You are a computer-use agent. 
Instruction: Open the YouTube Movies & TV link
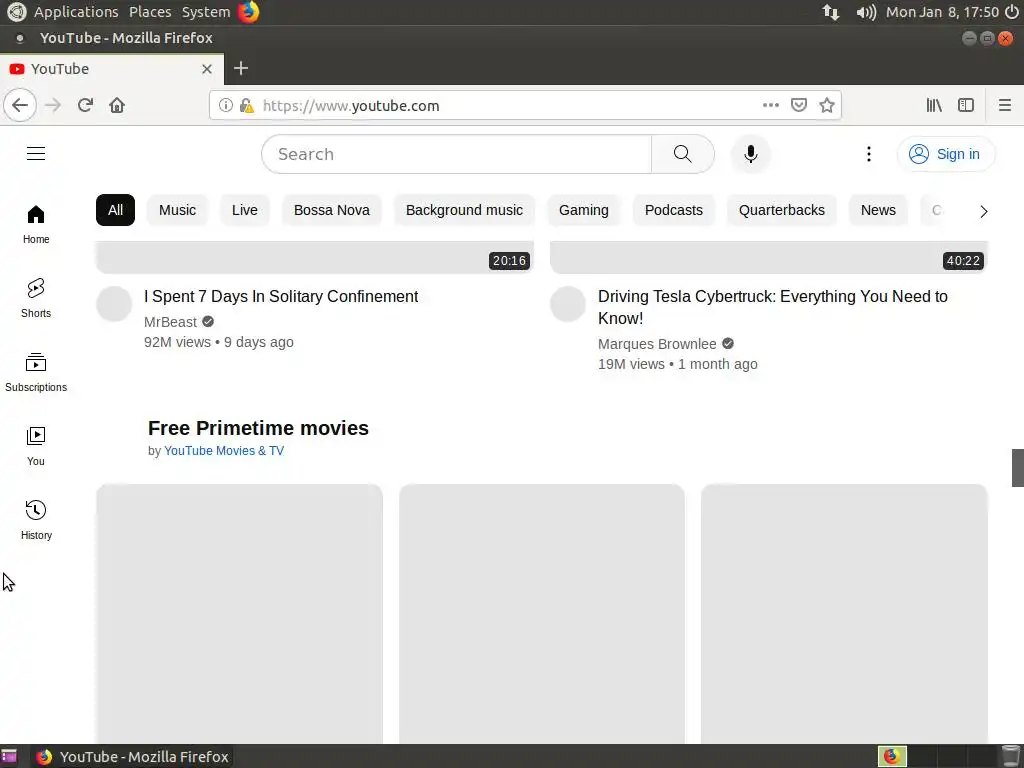point(224,451)
